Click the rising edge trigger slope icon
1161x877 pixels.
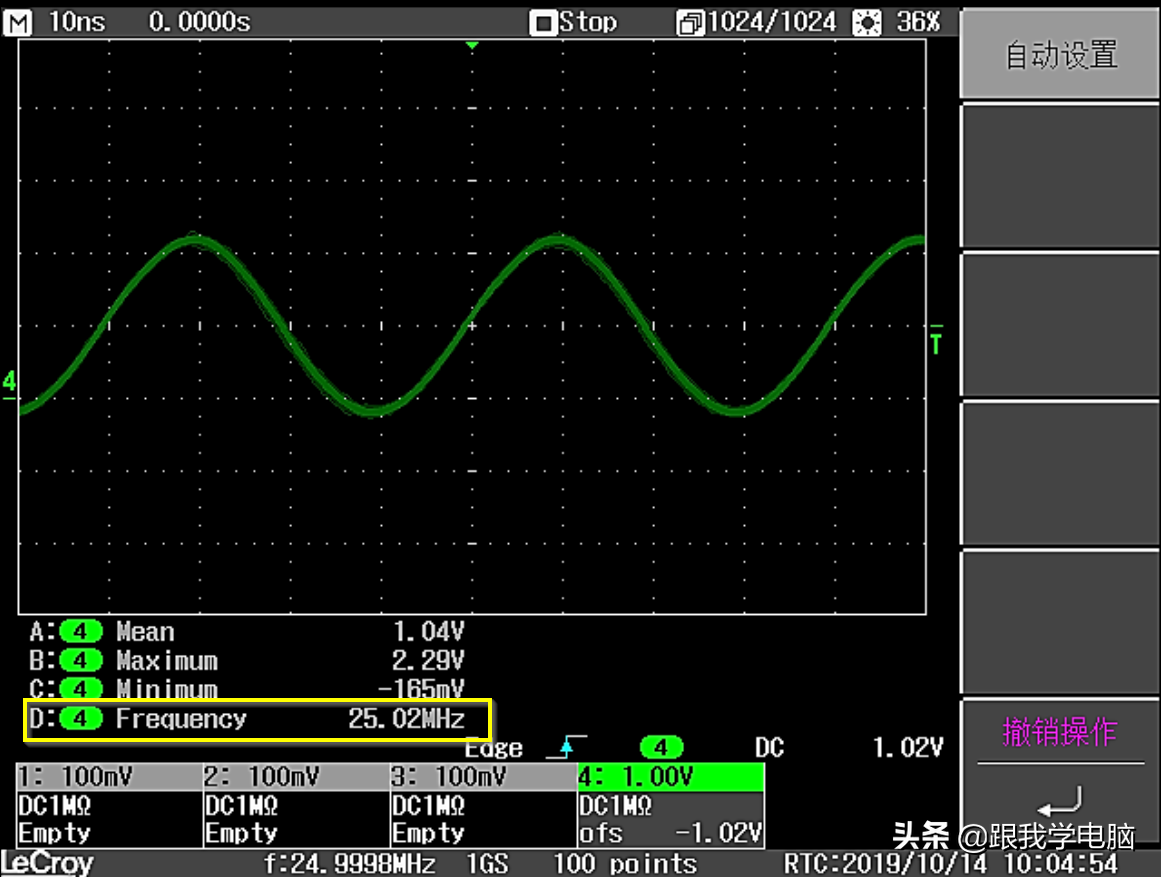[x=566, y=747]
